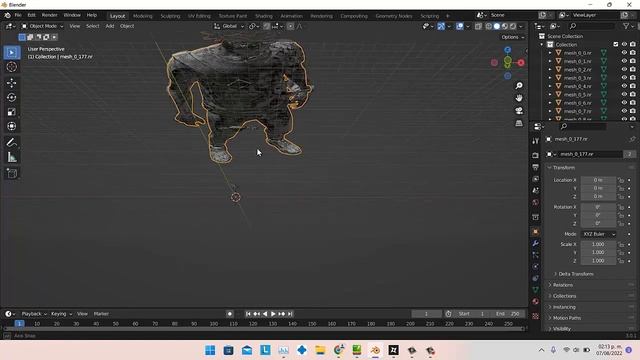Click the viewport pan hand icon

pyautogui.click(x=519, y=98)
